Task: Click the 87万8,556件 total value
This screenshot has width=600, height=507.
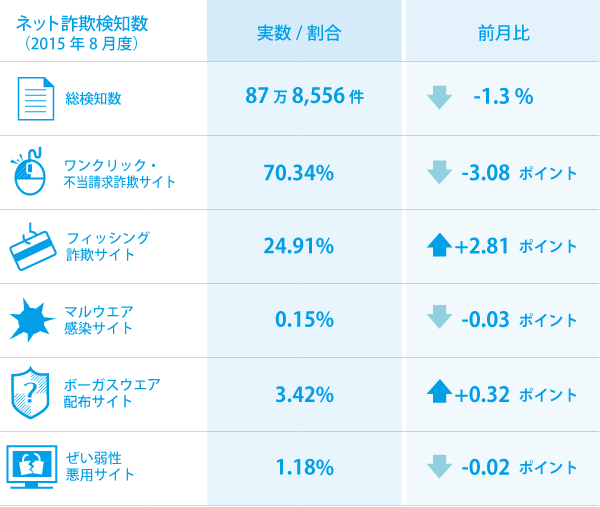Action: point(305,96)
